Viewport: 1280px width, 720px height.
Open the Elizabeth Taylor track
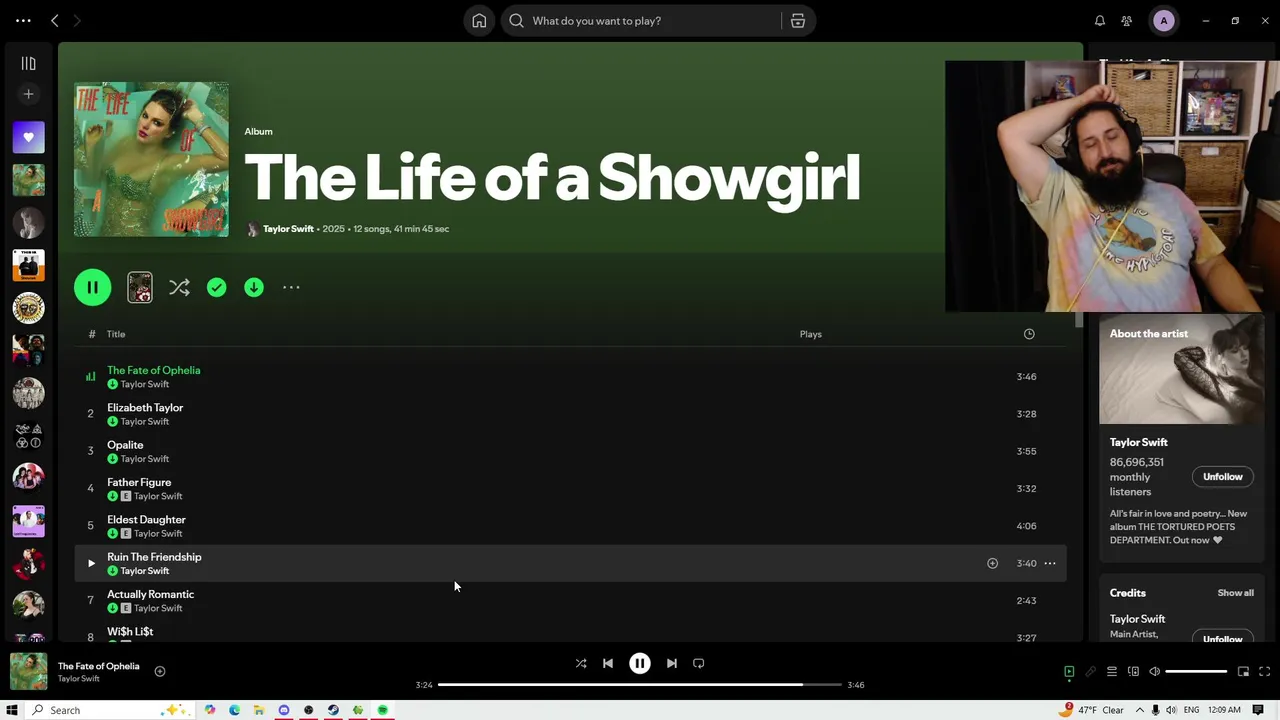click(x=145, y=407)
